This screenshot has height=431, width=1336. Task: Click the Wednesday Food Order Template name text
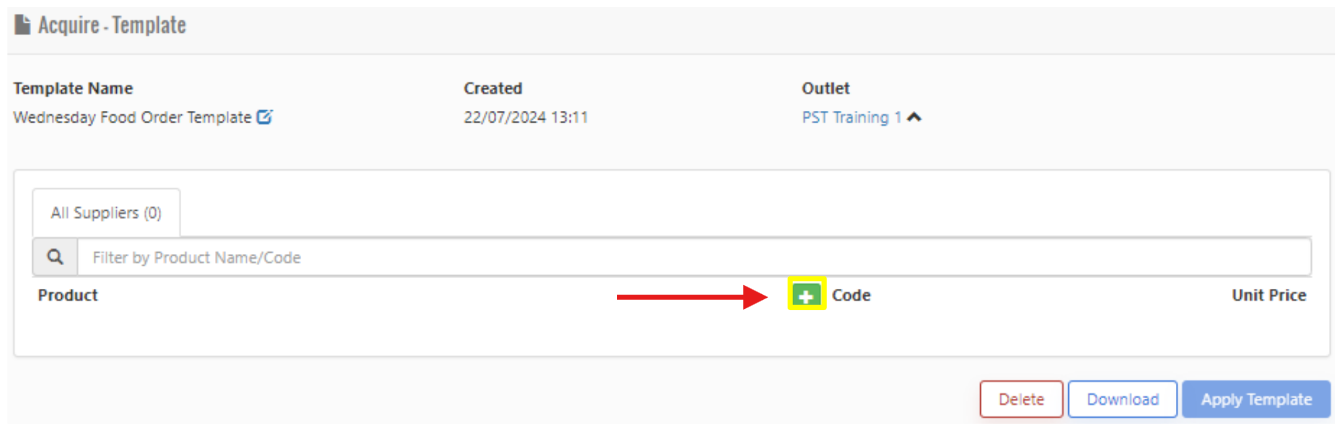click(132, 117)
